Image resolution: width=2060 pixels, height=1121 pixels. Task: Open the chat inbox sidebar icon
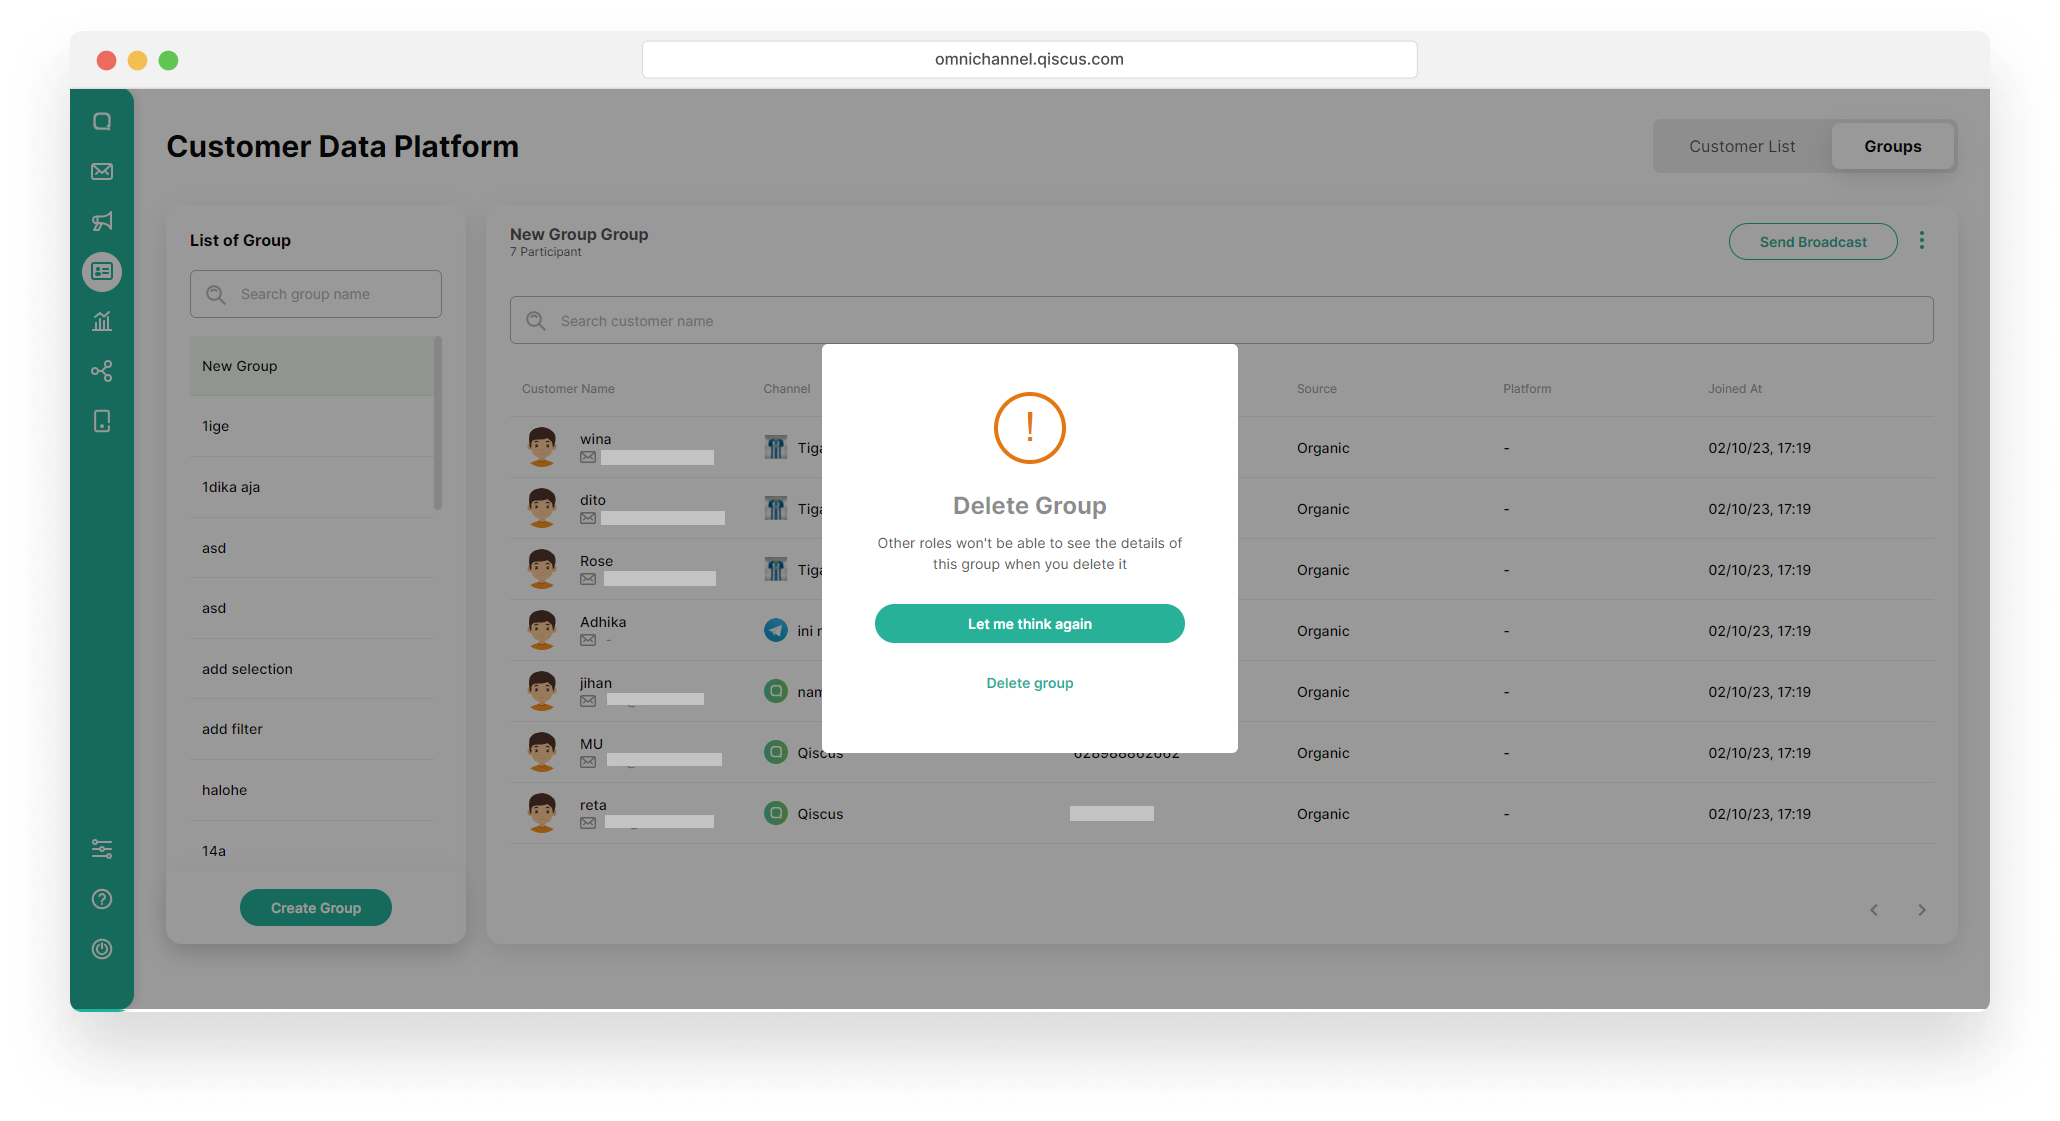[102, 122]
